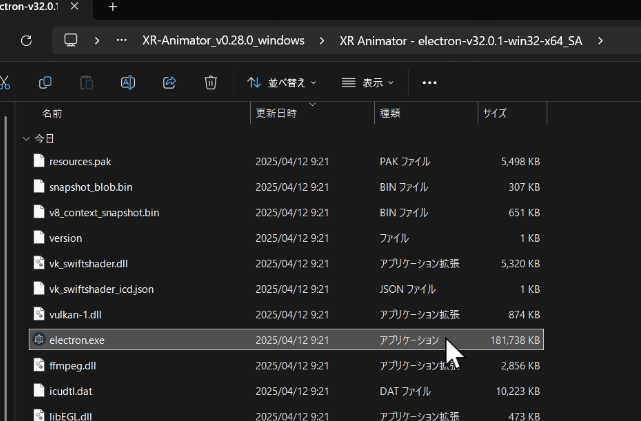Click the breadcrumb overflow ellipsis in address bar

click(x=121, y=41)
